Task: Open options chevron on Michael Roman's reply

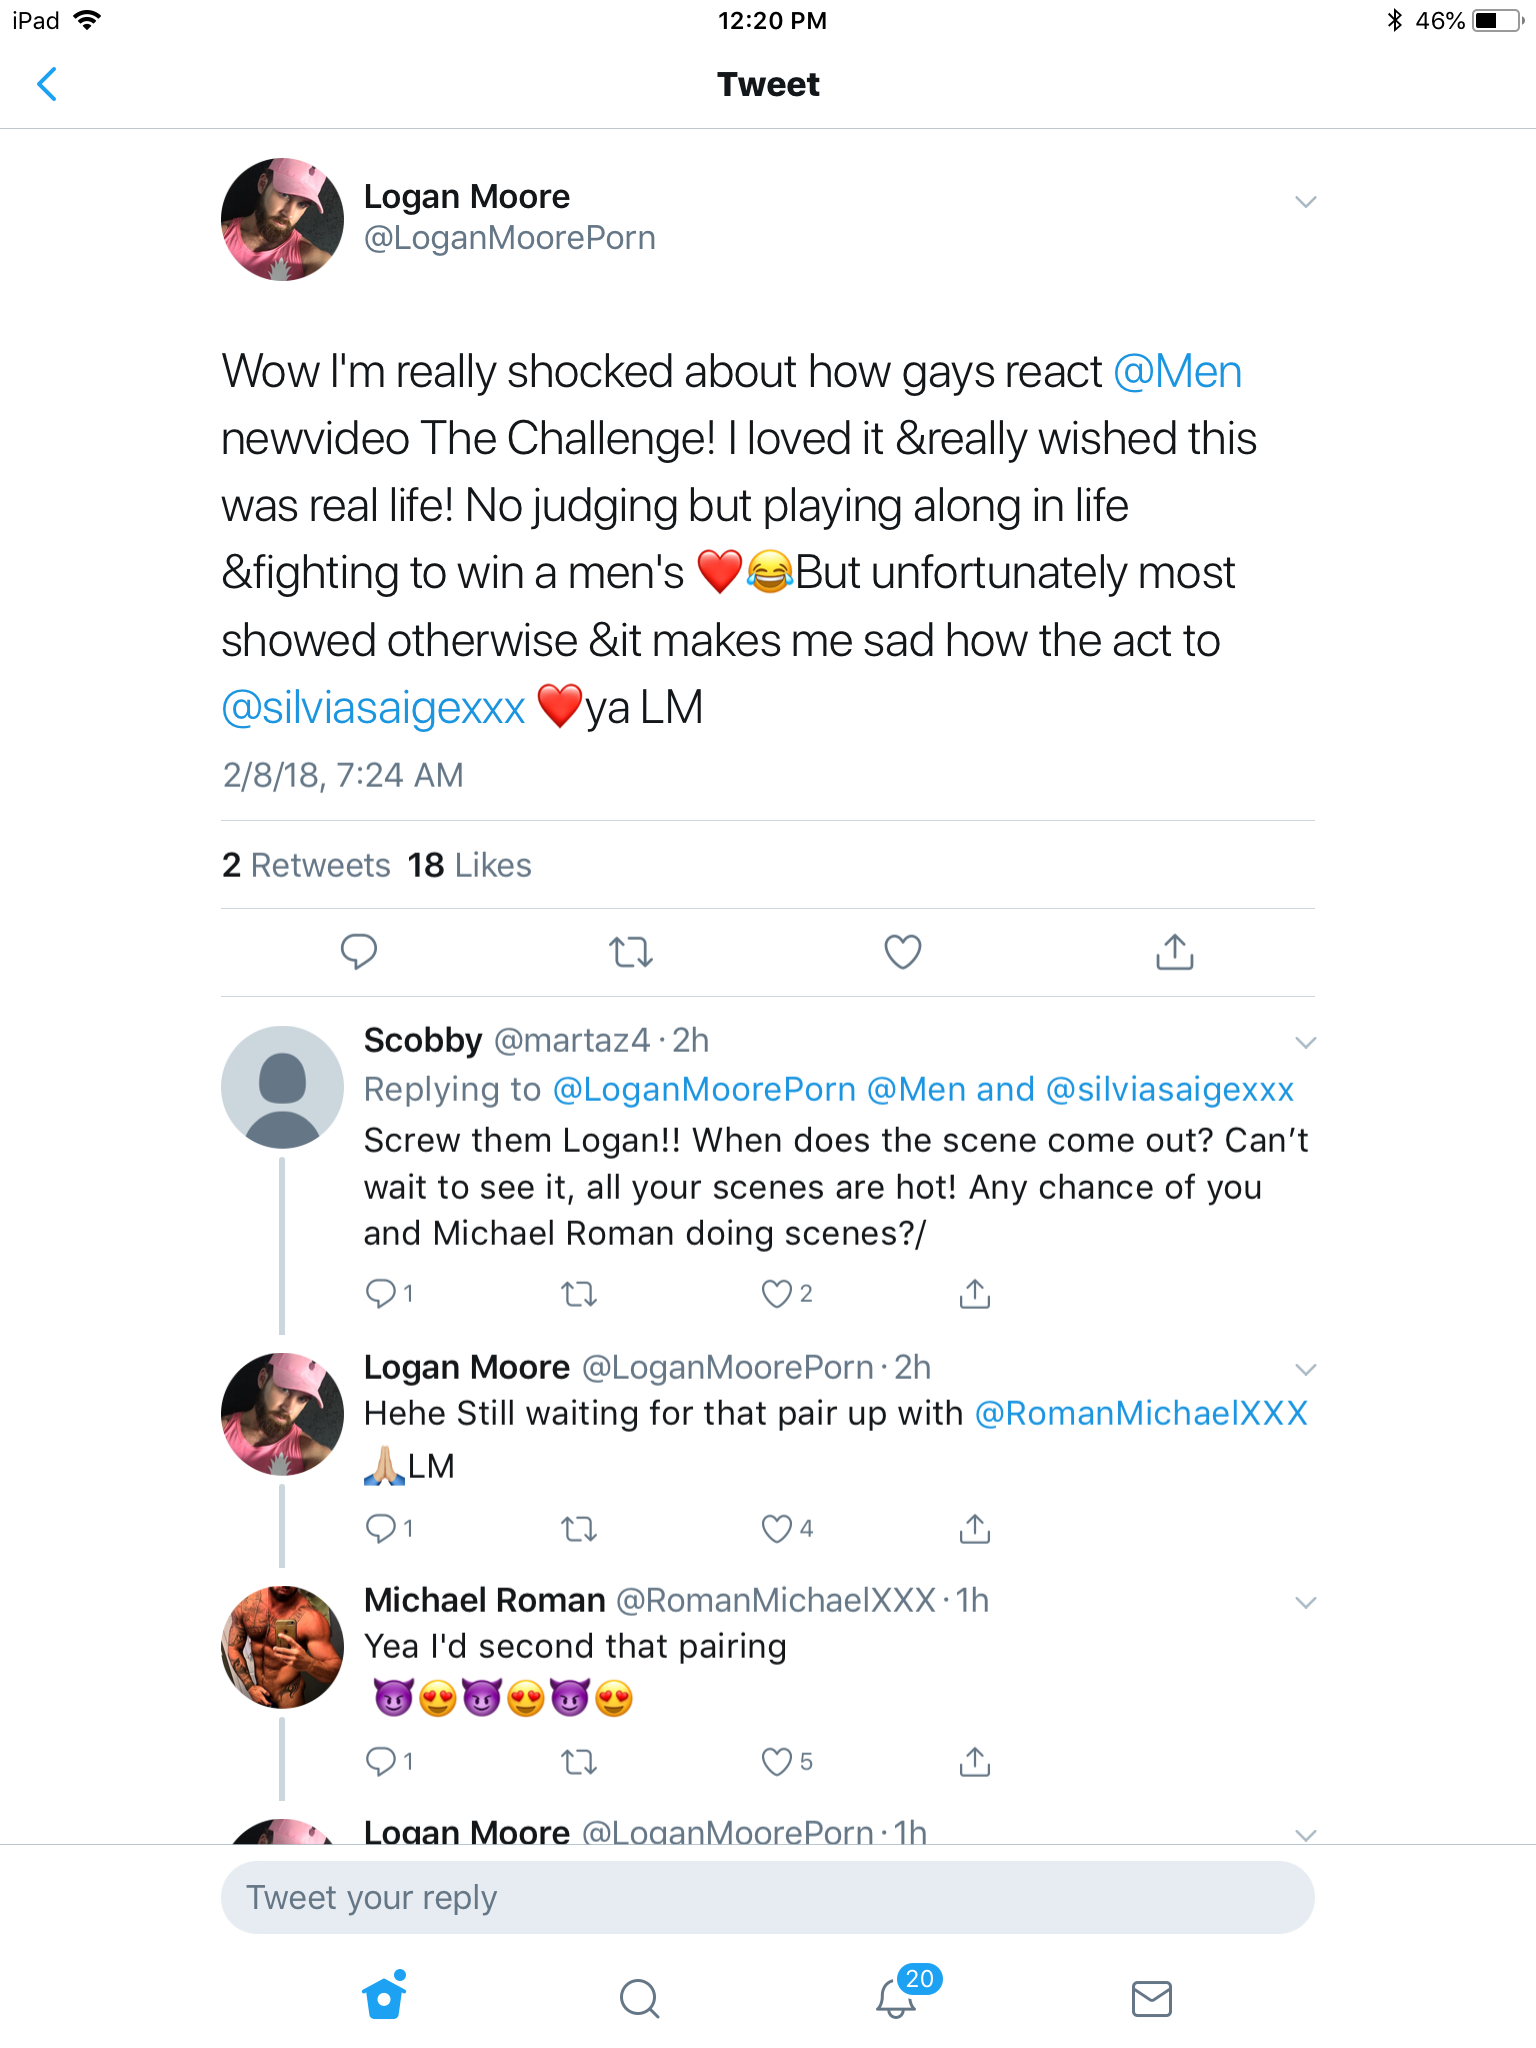Action: click(1305, 1603)
